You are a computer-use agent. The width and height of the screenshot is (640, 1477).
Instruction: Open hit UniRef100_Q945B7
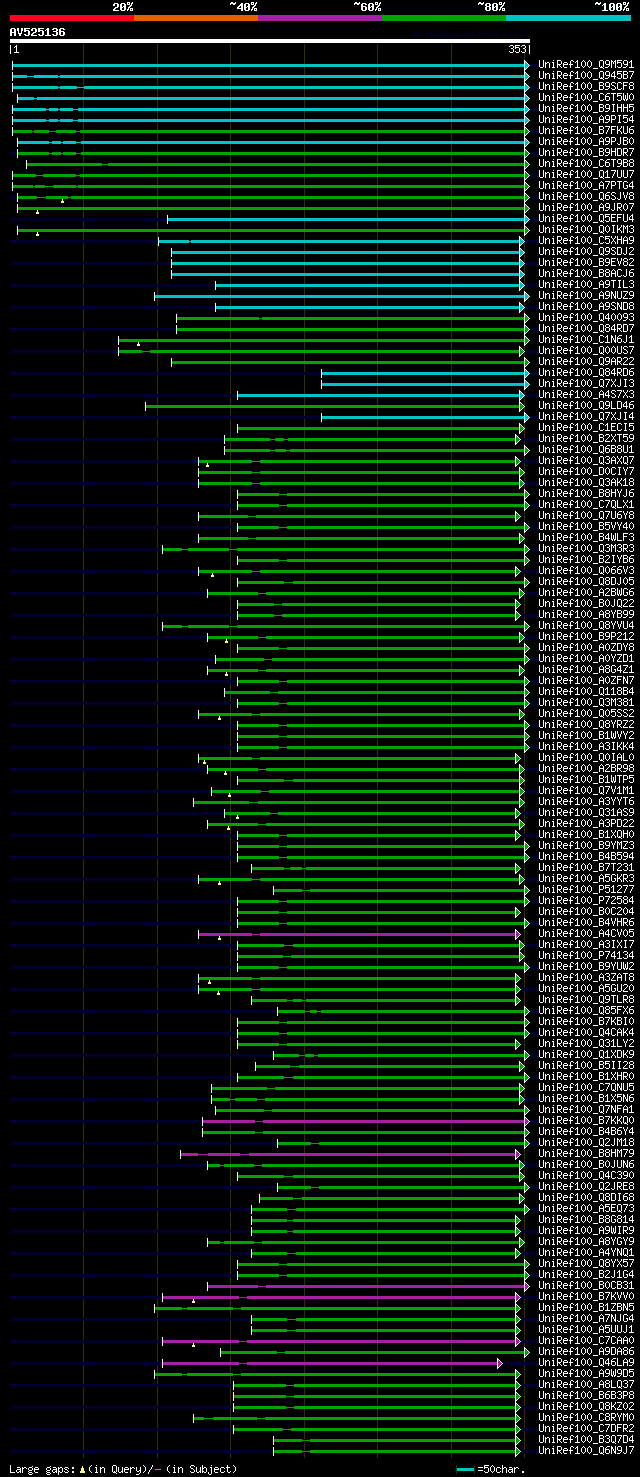point(586,76)
